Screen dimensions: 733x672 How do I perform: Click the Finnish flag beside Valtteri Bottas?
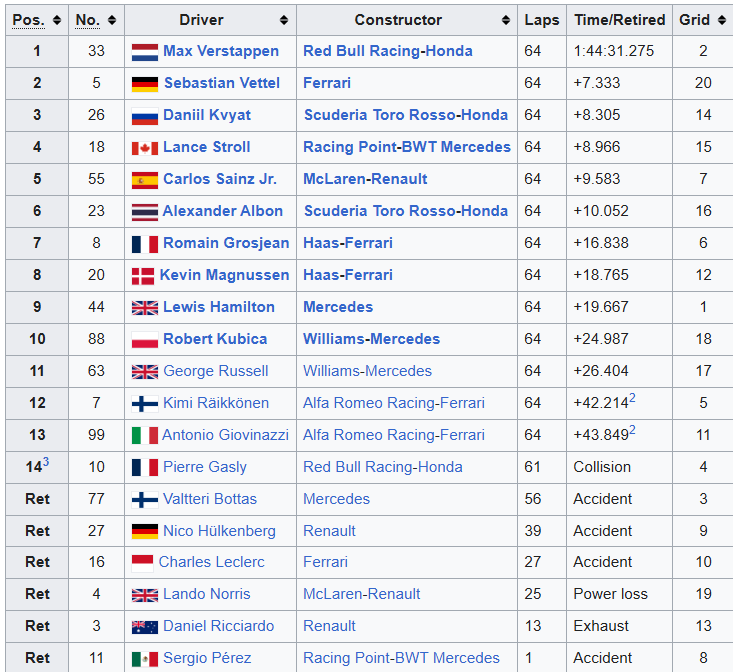[145, 500]
